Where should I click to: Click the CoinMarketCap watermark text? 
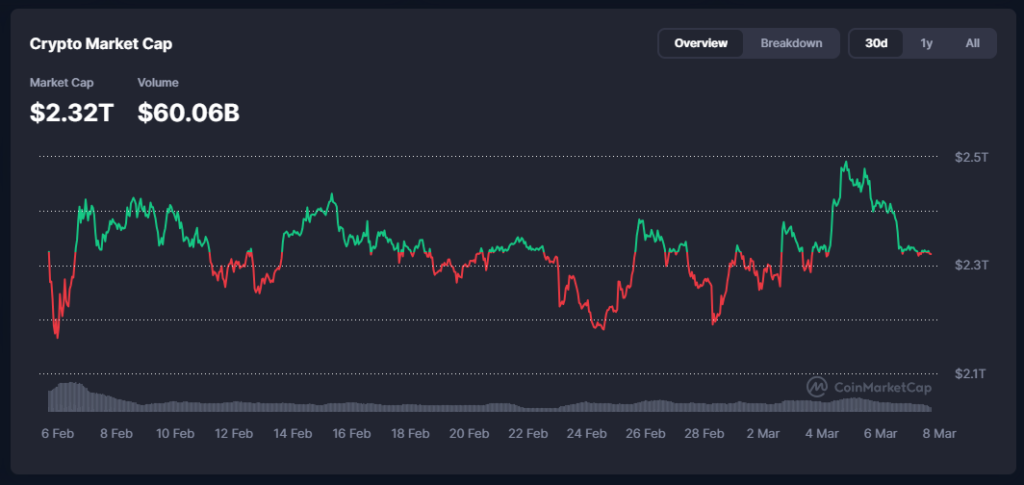pyautogui.click(x=880, y=387)
